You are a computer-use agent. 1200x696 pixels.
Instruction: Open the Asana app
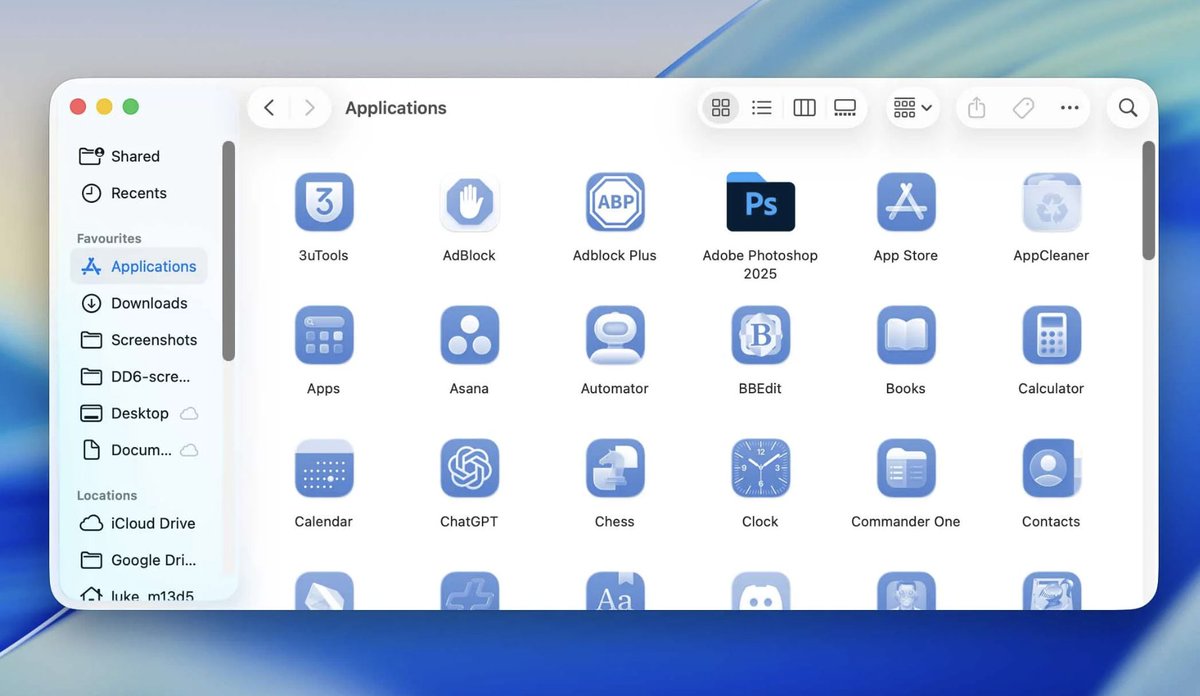tap(469, 335)
